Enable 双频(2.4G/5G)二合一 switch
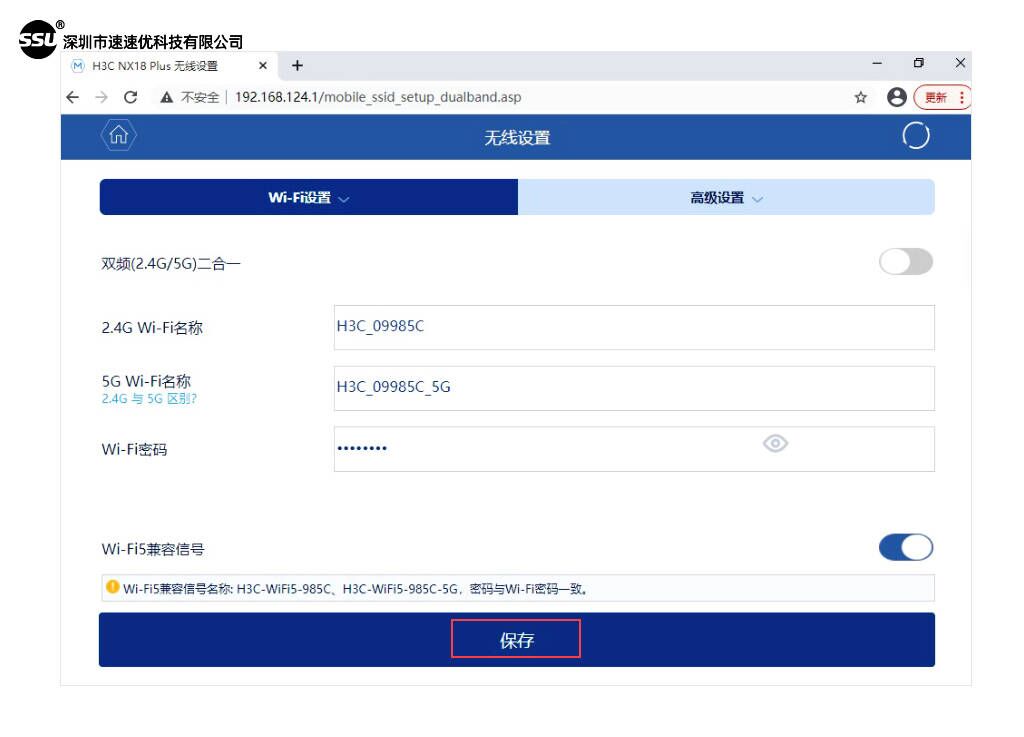1024x737 pixels. [905, 262]
